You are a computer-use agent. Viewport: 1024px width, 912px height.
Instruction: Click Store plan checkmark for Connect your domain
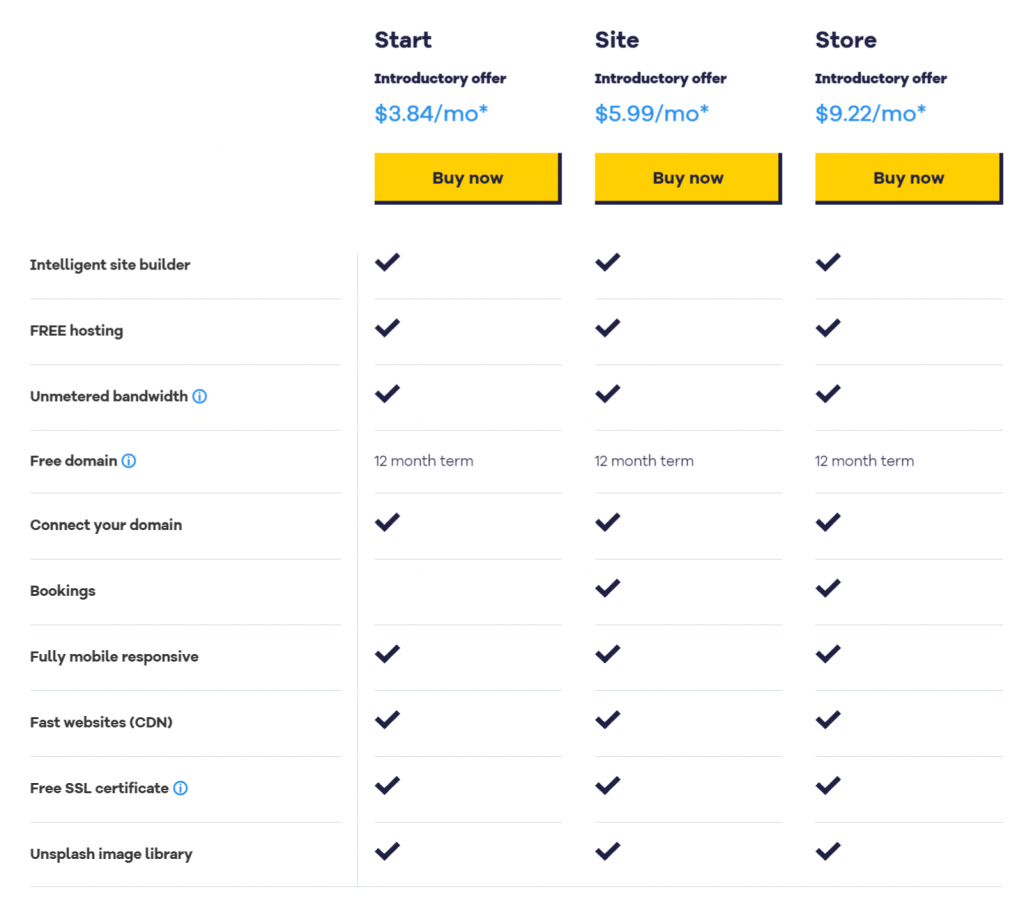tap(828, 523)
